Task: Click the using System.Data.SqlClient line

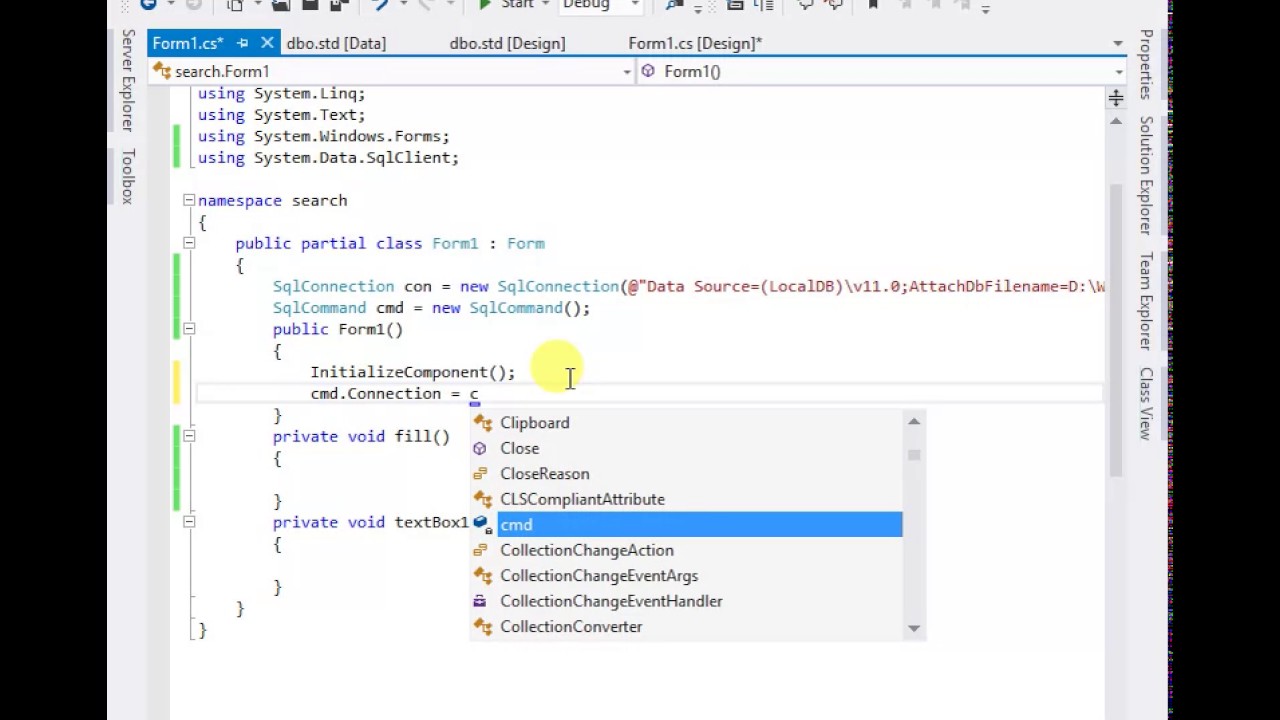Action: click(328, 158)
